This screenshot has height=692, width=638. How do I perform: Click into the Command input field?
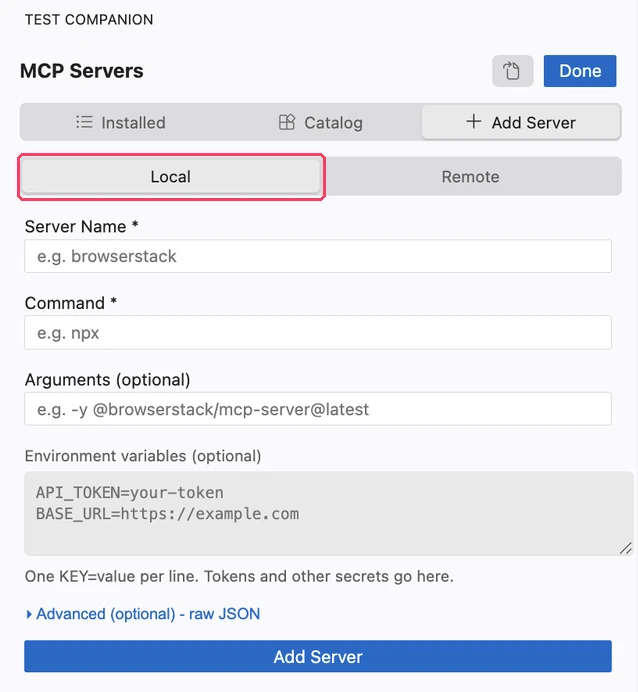(318, 333)
